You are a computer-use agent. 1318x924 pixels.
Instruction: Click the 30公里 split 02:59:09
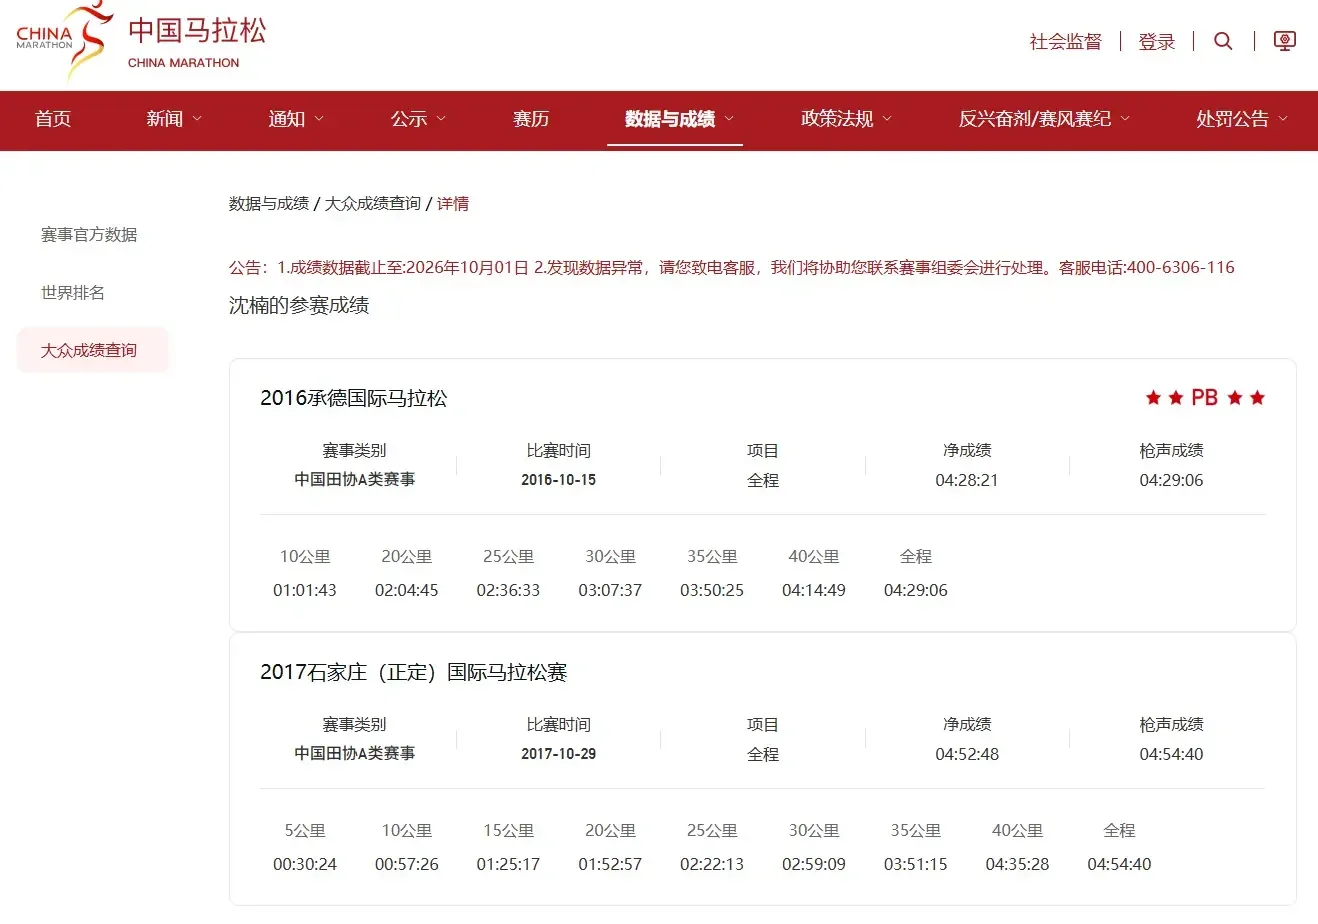click(x=814, y=864)
